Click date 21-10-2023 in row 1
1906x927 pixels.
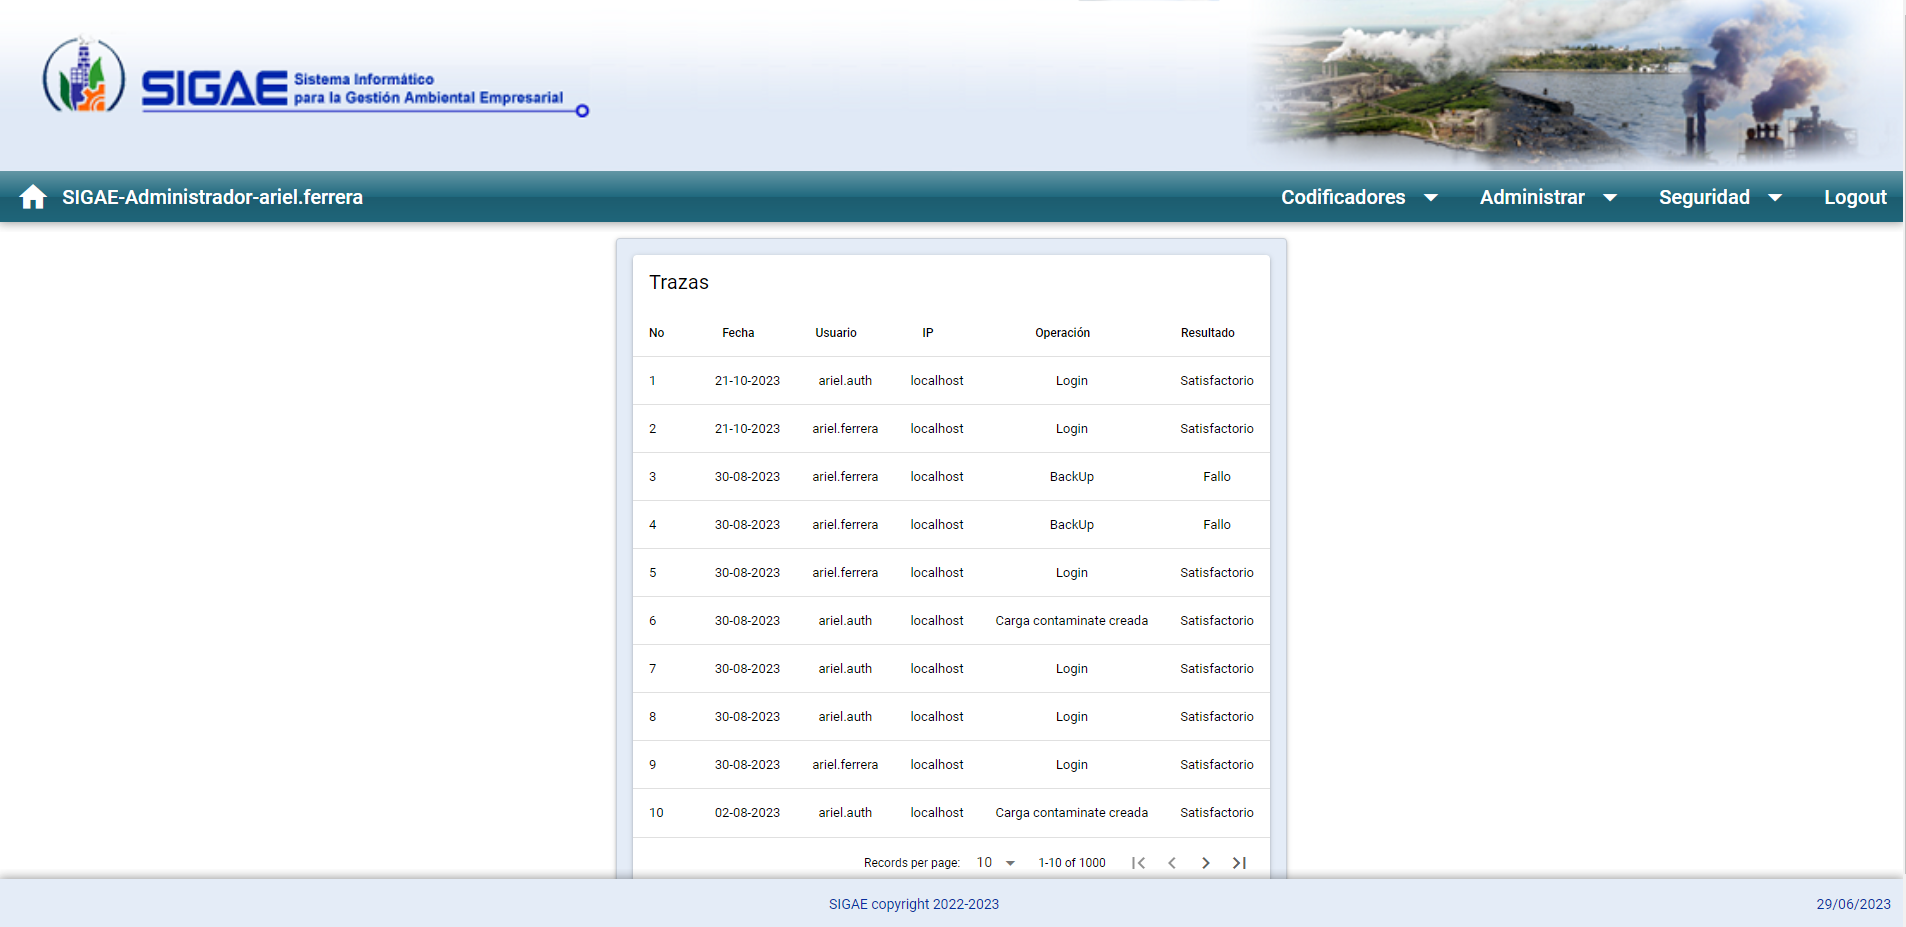747,381
